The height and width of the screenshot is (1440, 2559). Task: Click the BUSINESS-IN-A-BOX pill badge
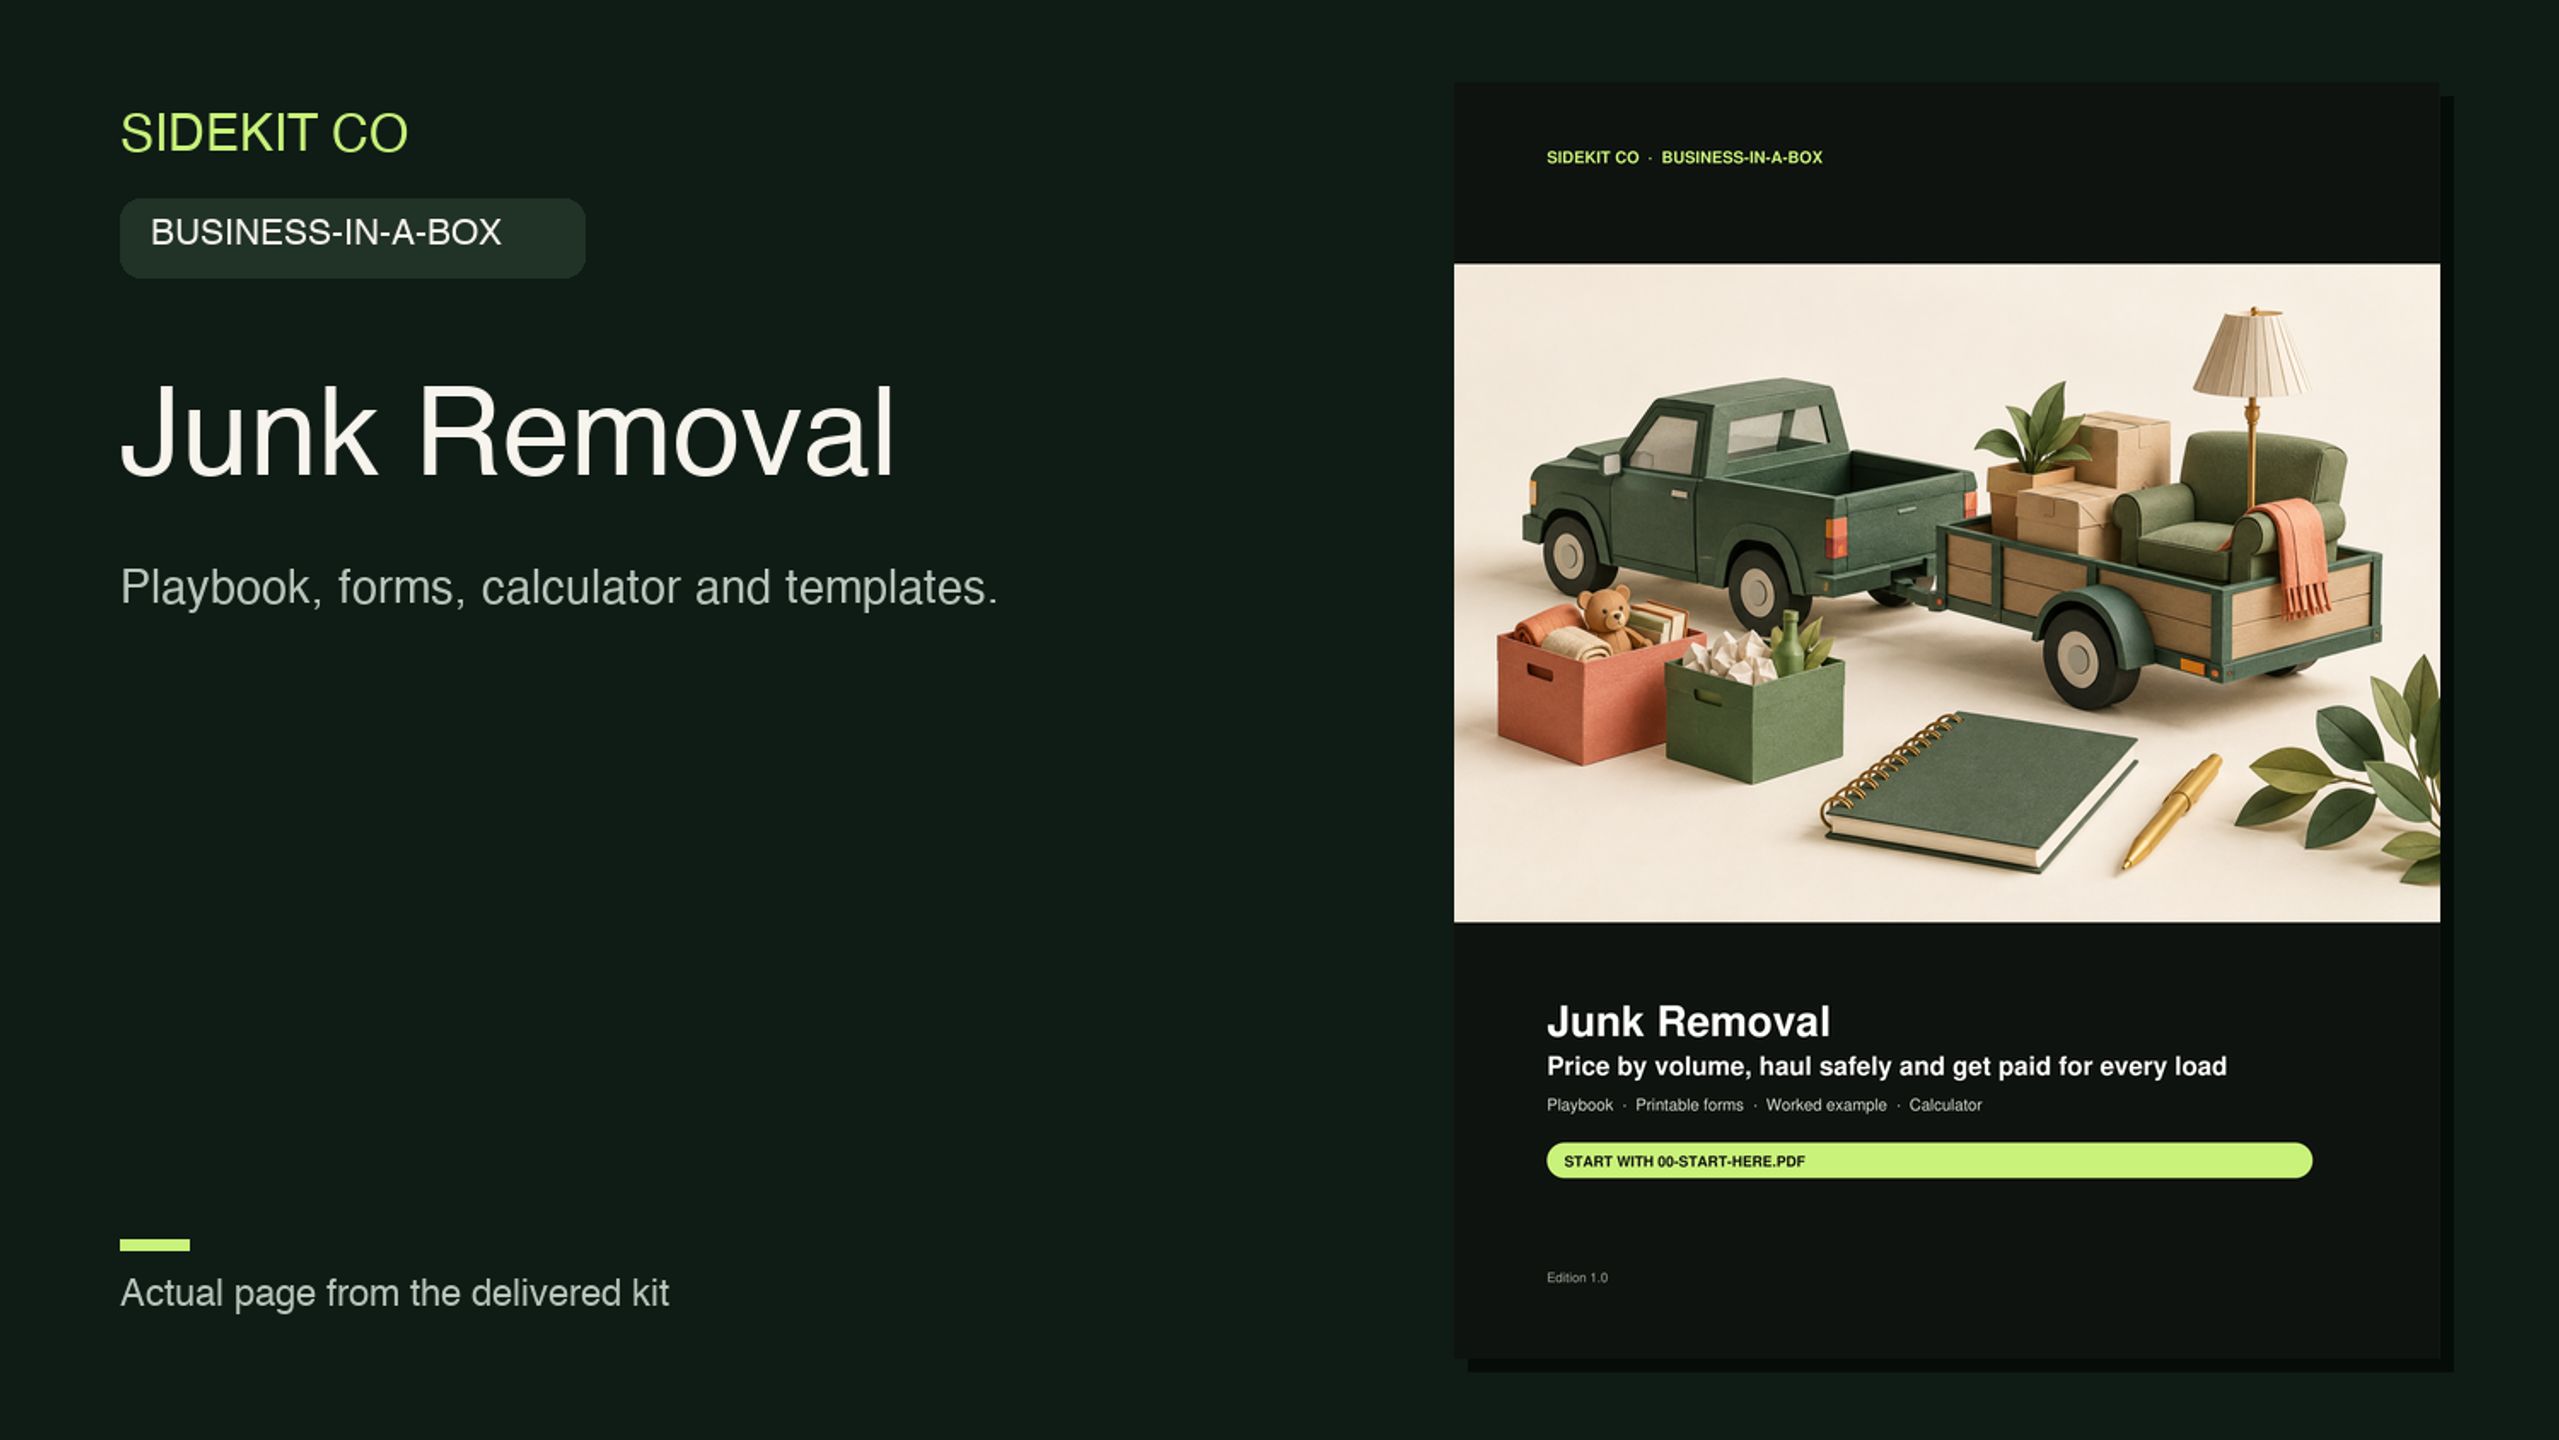click(352, 237)
